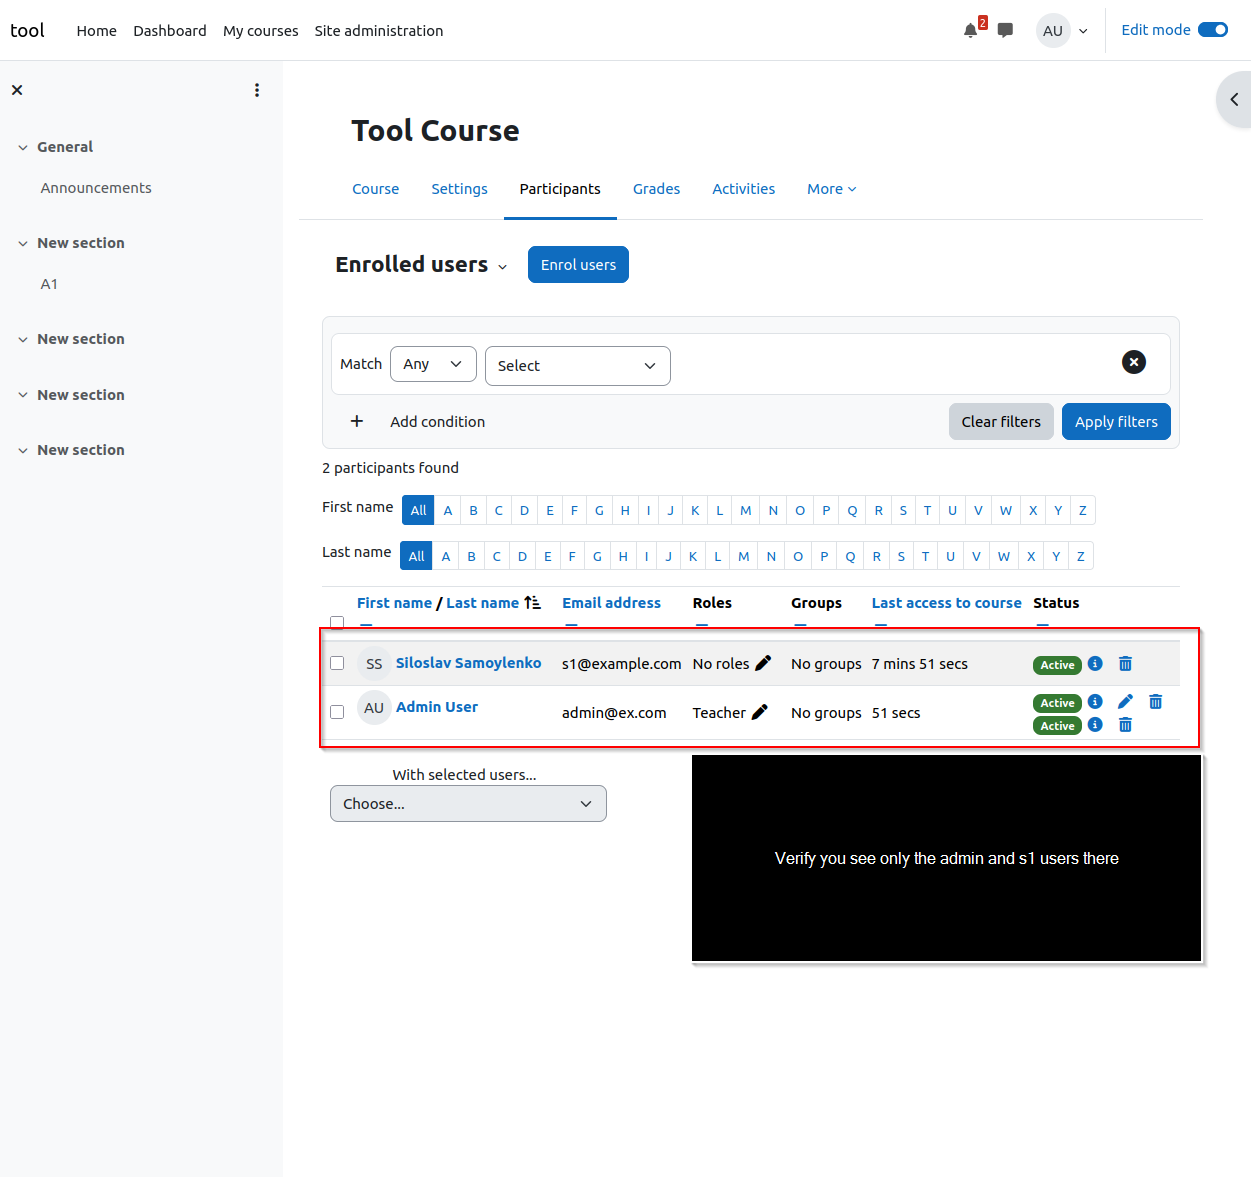Click the AU avatar in the Admin User row

374,707
